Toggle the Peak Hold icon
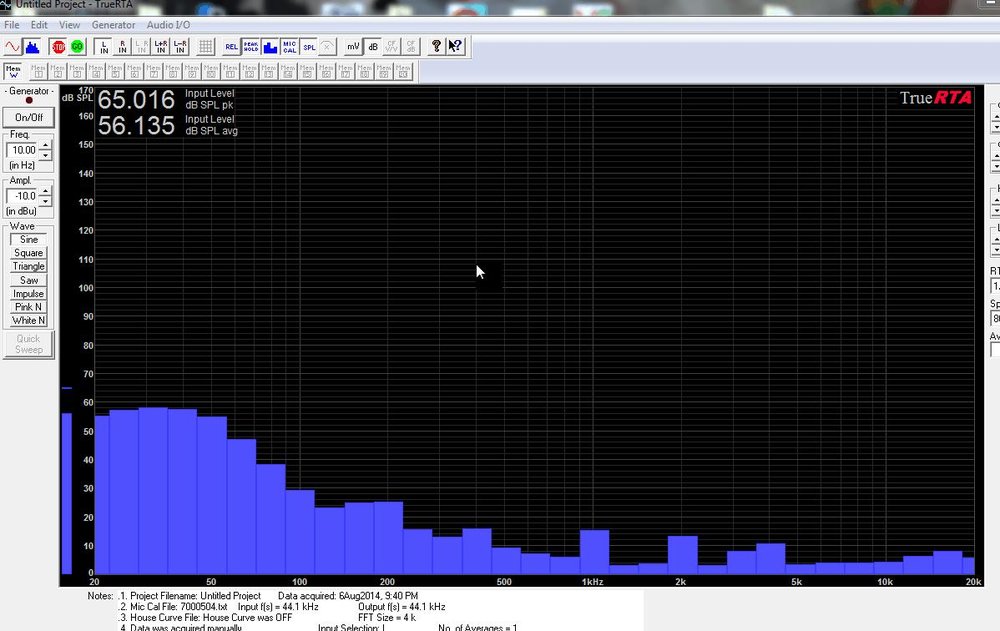1000x631 pixels. click(x=251, y=47)
